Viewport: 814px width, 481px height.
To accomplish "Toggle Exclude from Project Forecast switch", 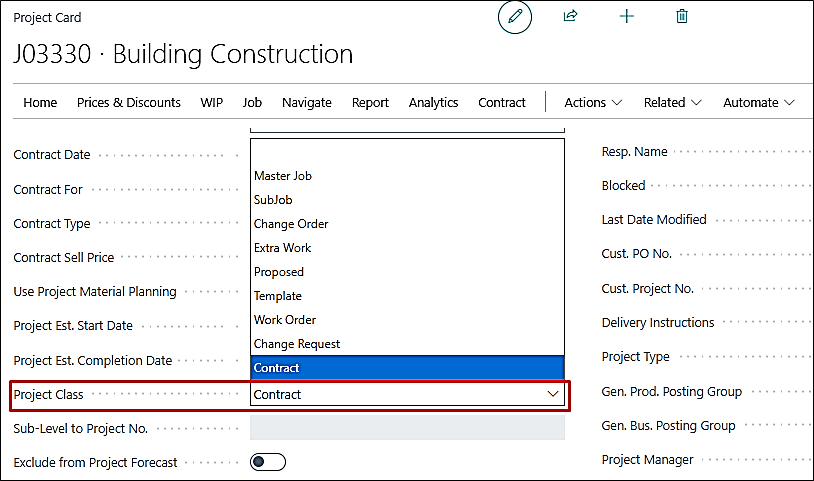I will coord(268,462).
